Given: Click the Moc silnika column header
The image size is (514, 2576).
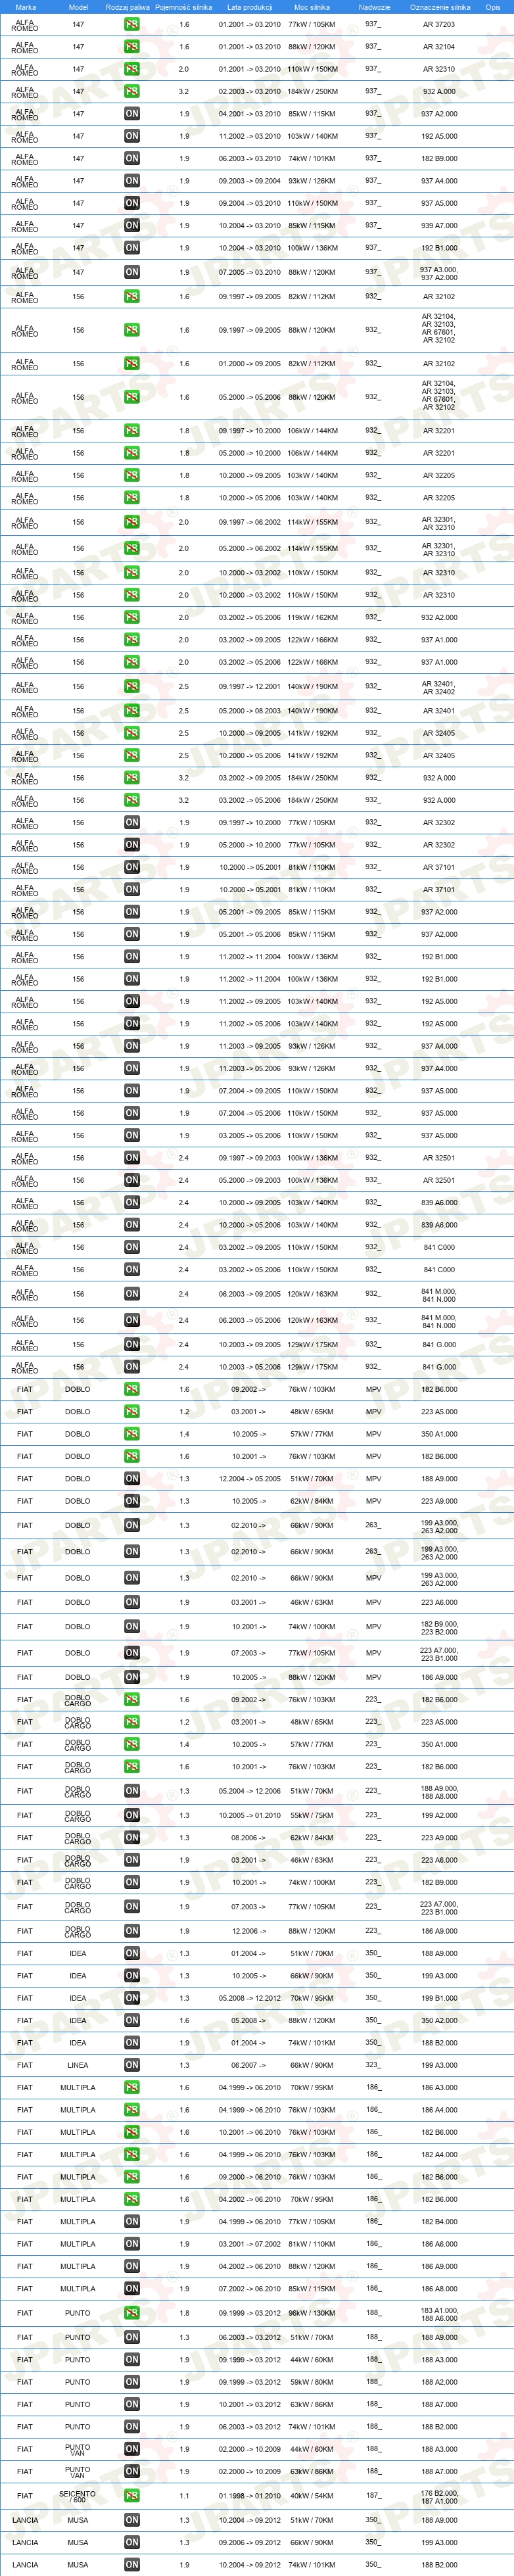Looking at the screenshot, I should coord(312,7).
